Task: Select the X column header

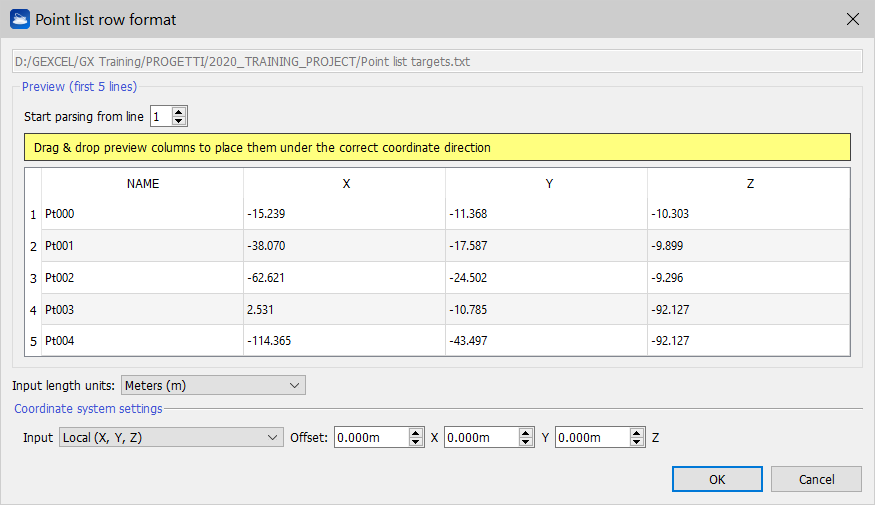Action: (x=345, y=184)
